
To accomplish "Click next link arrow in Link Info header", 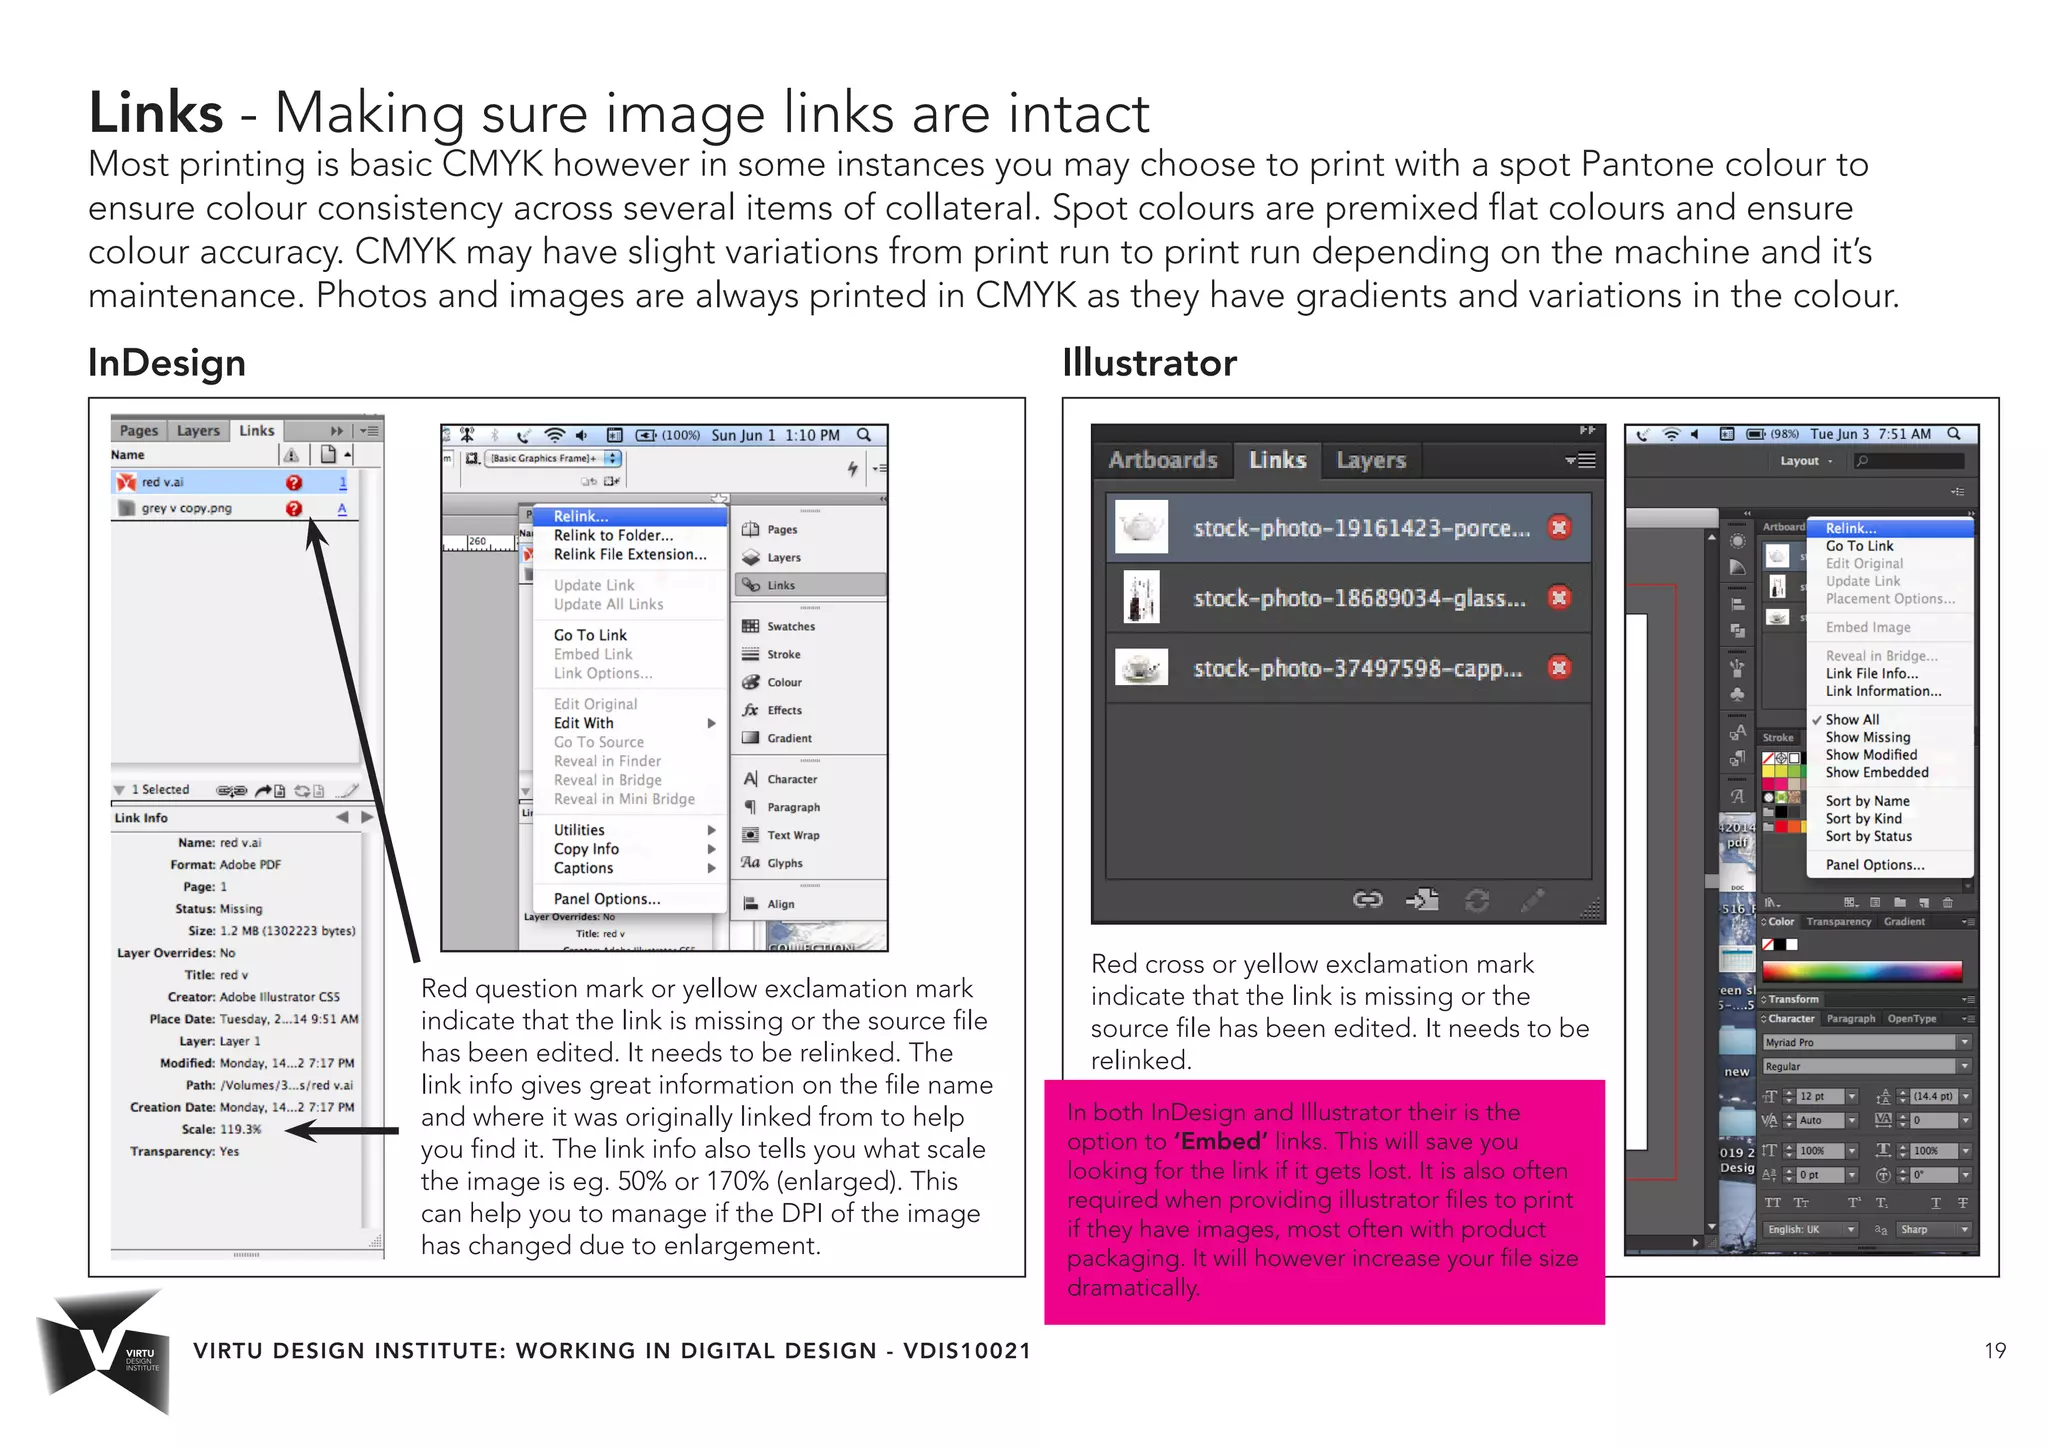I will 367,817.
